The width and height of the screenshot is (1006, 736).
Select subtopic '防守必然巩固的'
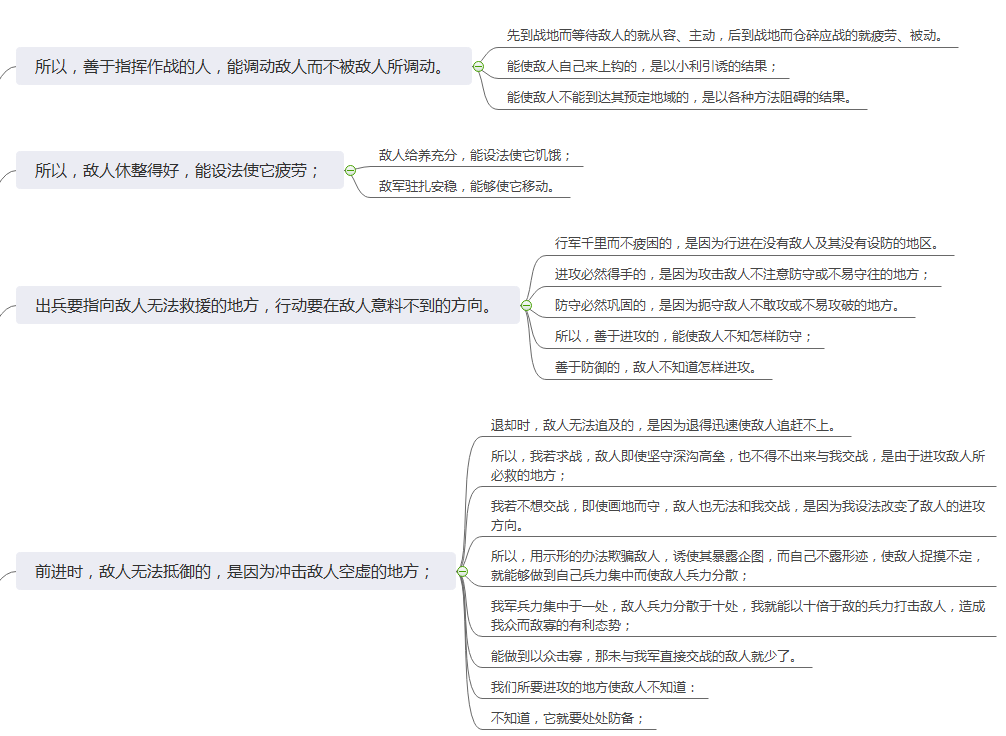click(x=728, y=305)
